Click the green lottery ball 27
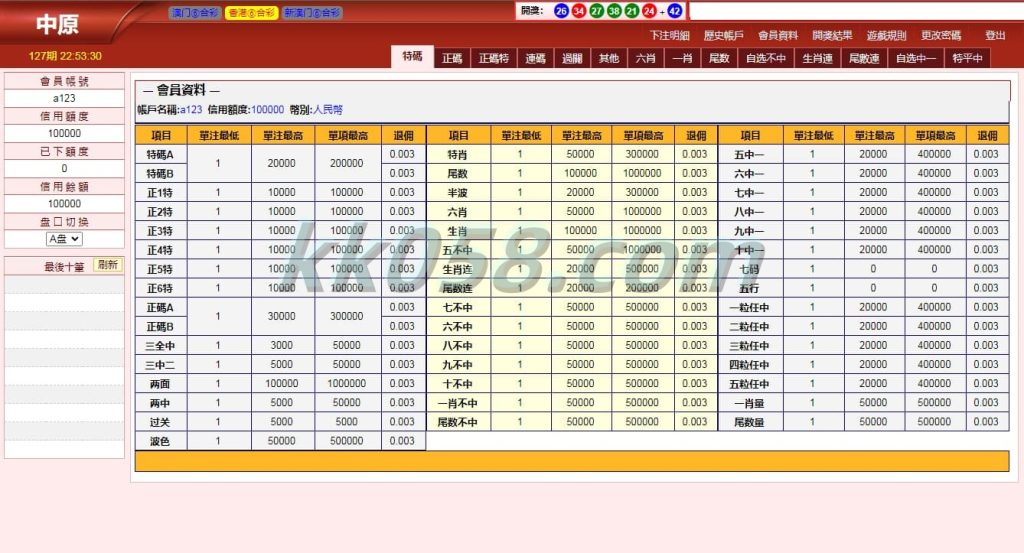Viewport: 1024px width, 553px height. [596, 11]
